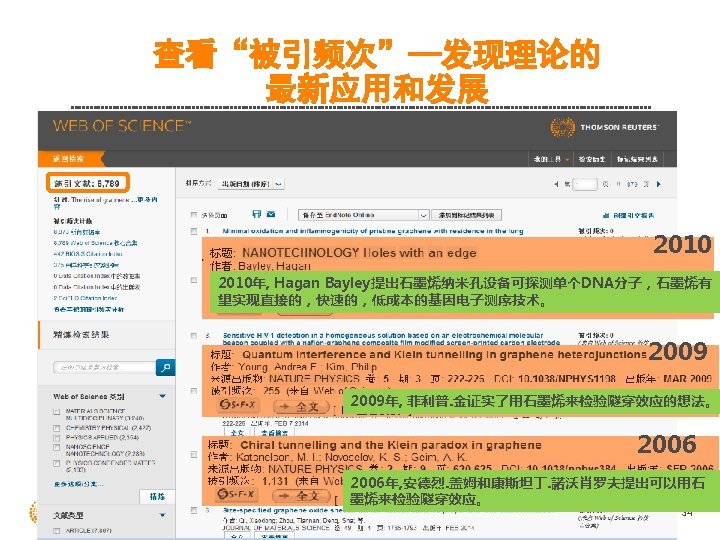Click the citation report chart icon
The height and width of the screenshot is (540, 720).
[x=606, y=215]
